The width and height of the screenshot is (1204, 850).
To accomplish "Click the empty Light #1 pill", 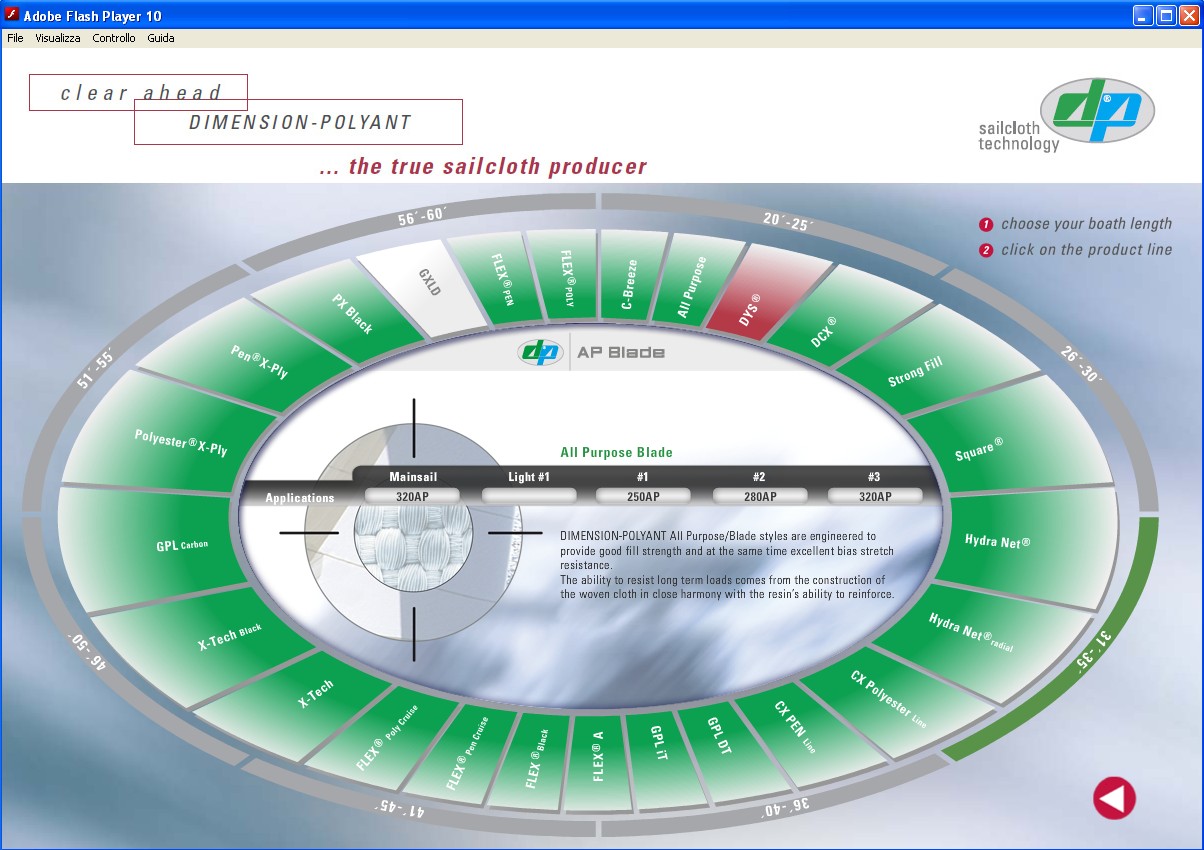I will [x=529, y=495].
